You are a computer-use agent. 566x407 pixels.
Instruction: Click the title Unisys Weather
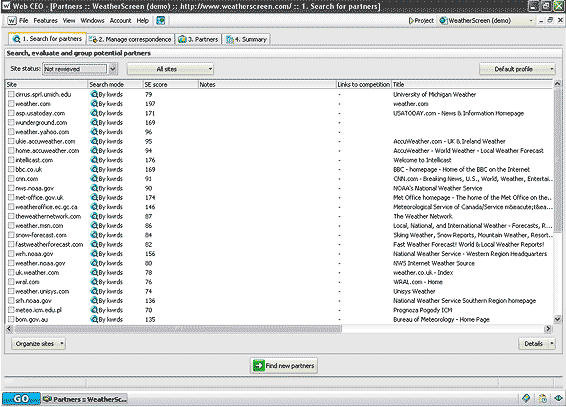[x=414, y=291]
